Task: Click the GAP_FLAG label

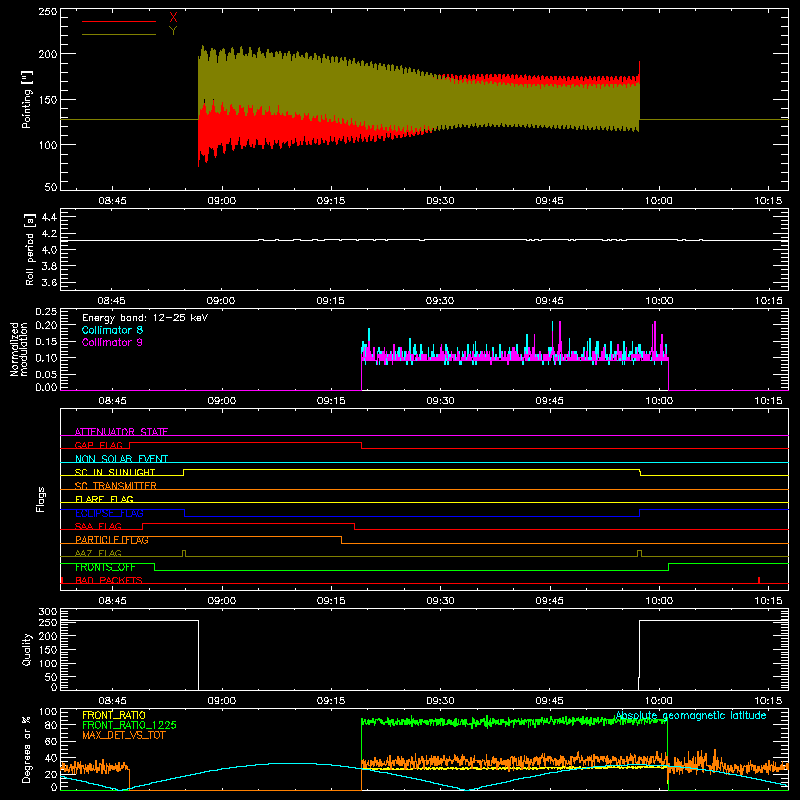Action: 98,445
